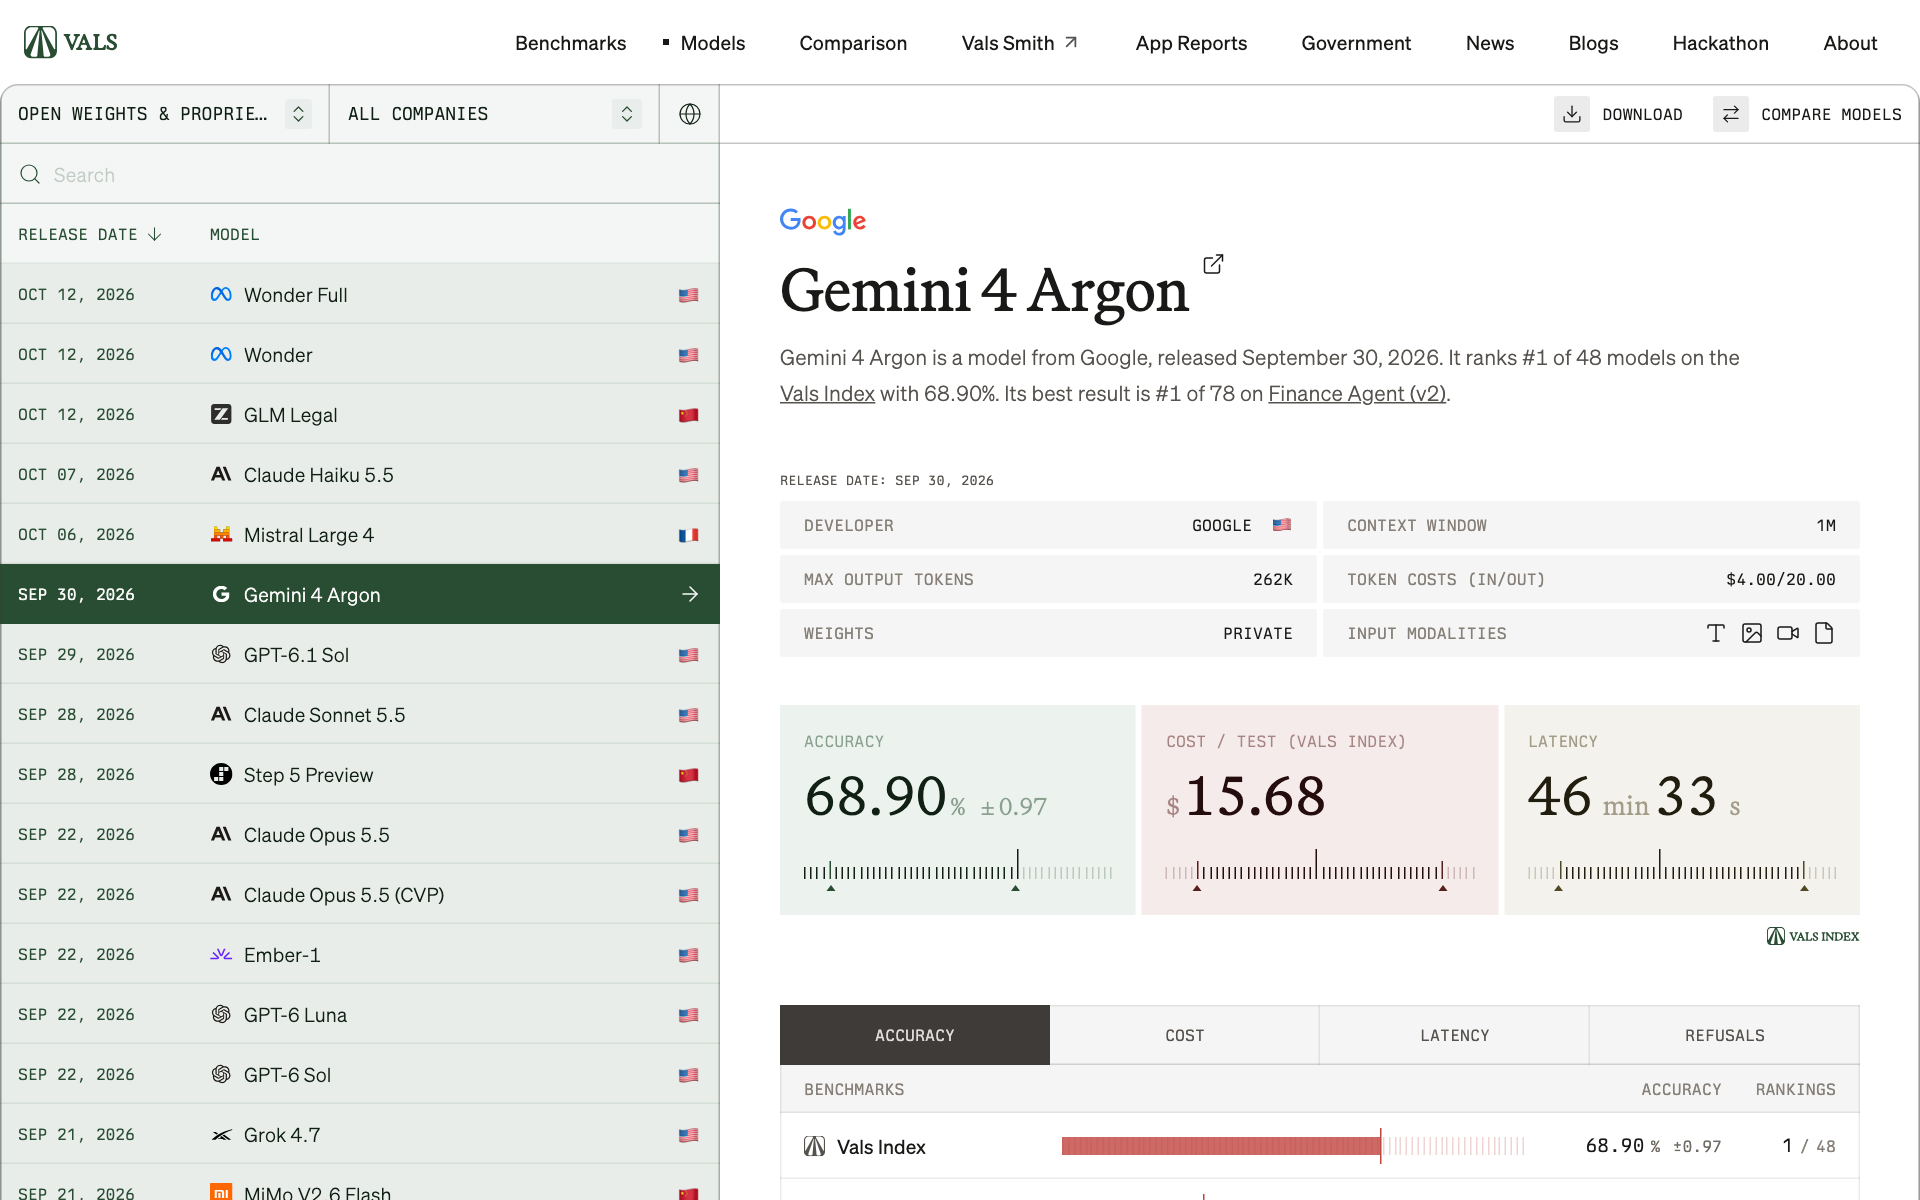Click the text input modality icon

tap(1716, 633)
